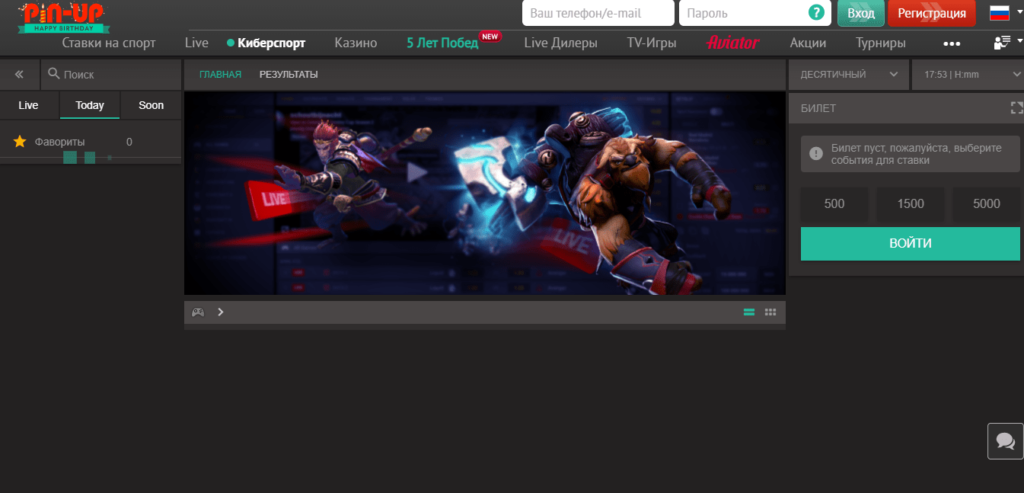Open Live Дилеры section

[561, 43]
